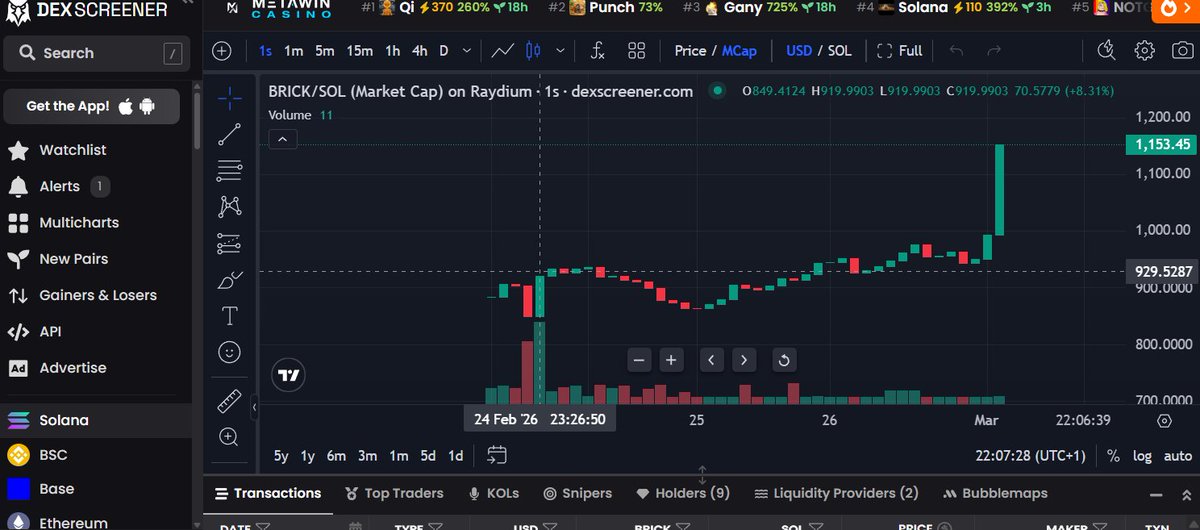Viewport: 1200px width, 530px height.
Task: Open chart settings gear
Action: coord(1145,50)
